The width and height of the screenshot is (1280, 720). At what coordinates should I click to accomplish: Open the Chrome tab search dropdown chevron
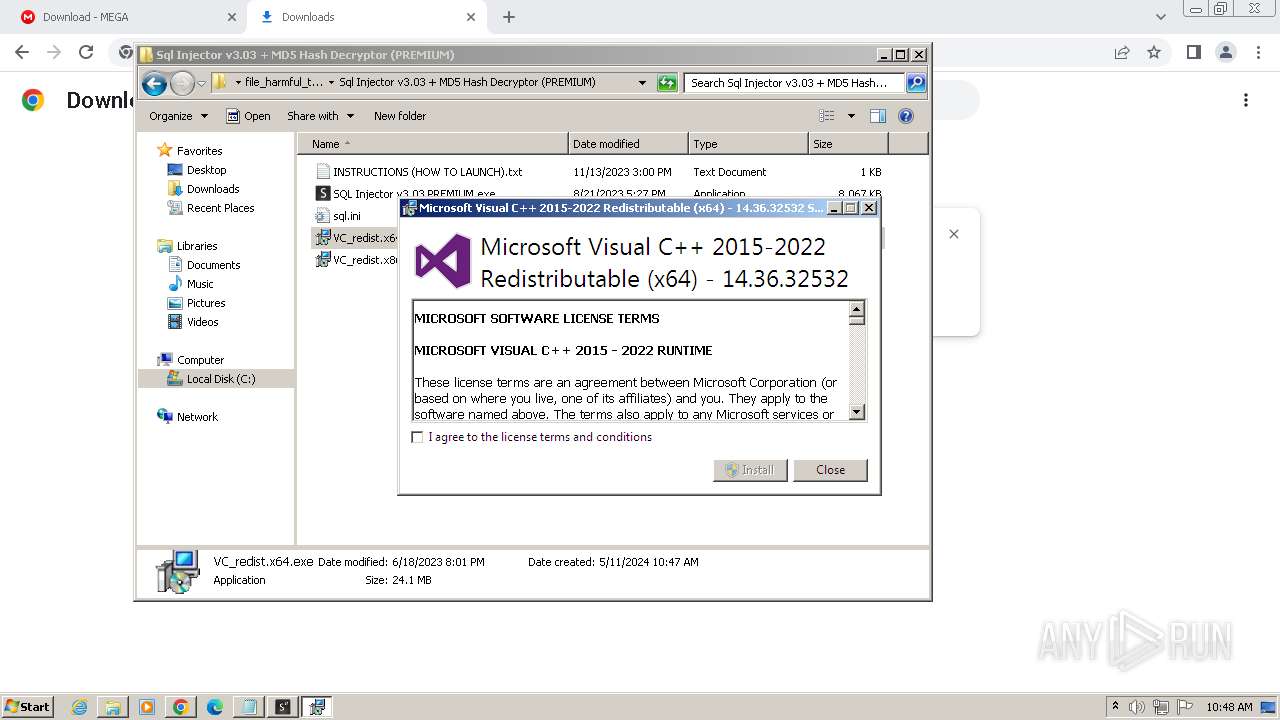1161,17
